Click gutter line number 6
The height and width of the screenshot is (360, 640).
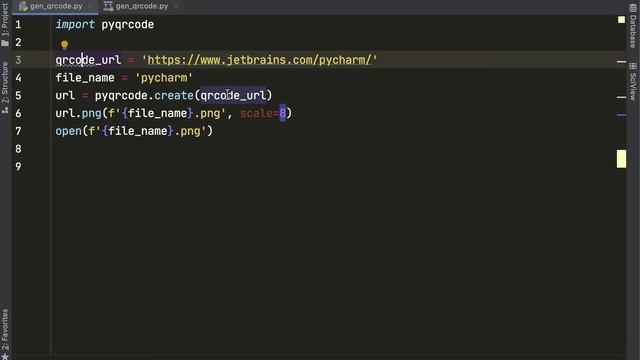pos(18,113)
